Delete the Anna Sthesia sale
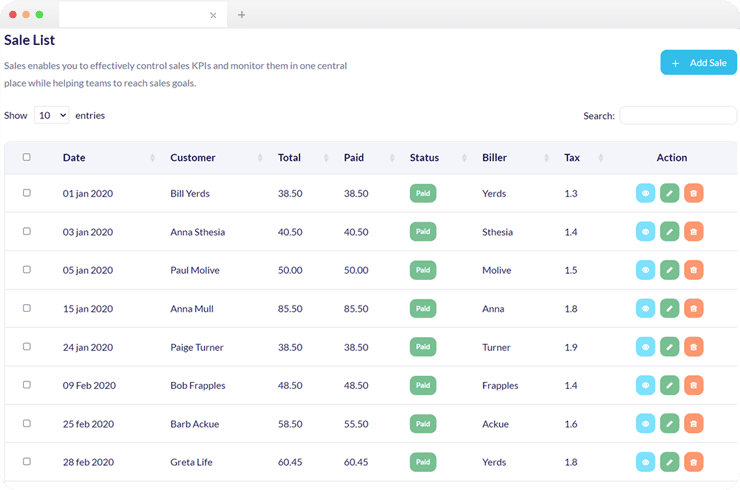Viewport: 740px width, 490px height. pyautogui.click(x=693, y=232)
